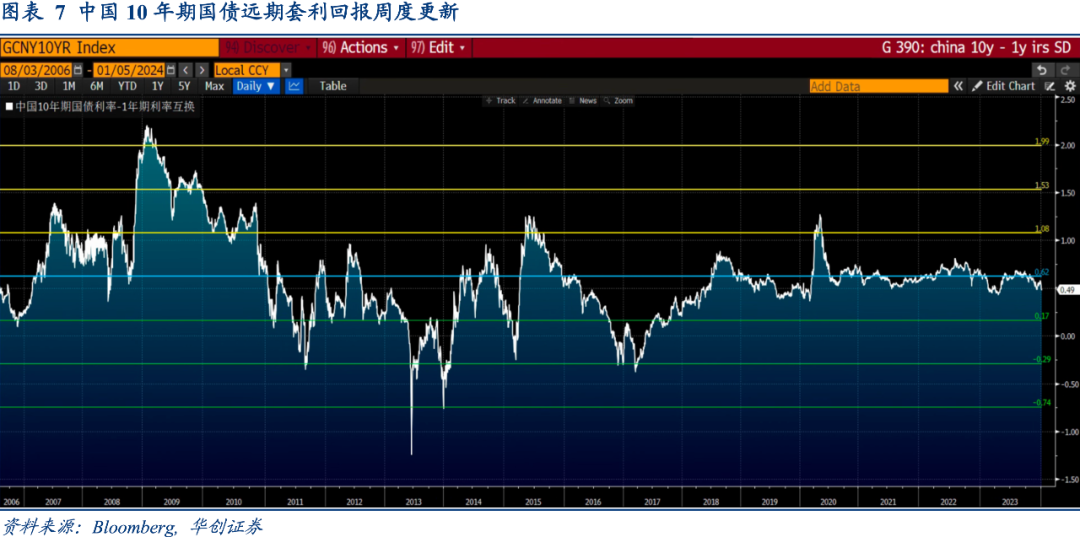
Task: Click the GCNY10YR Index security field
Action: 110,48
